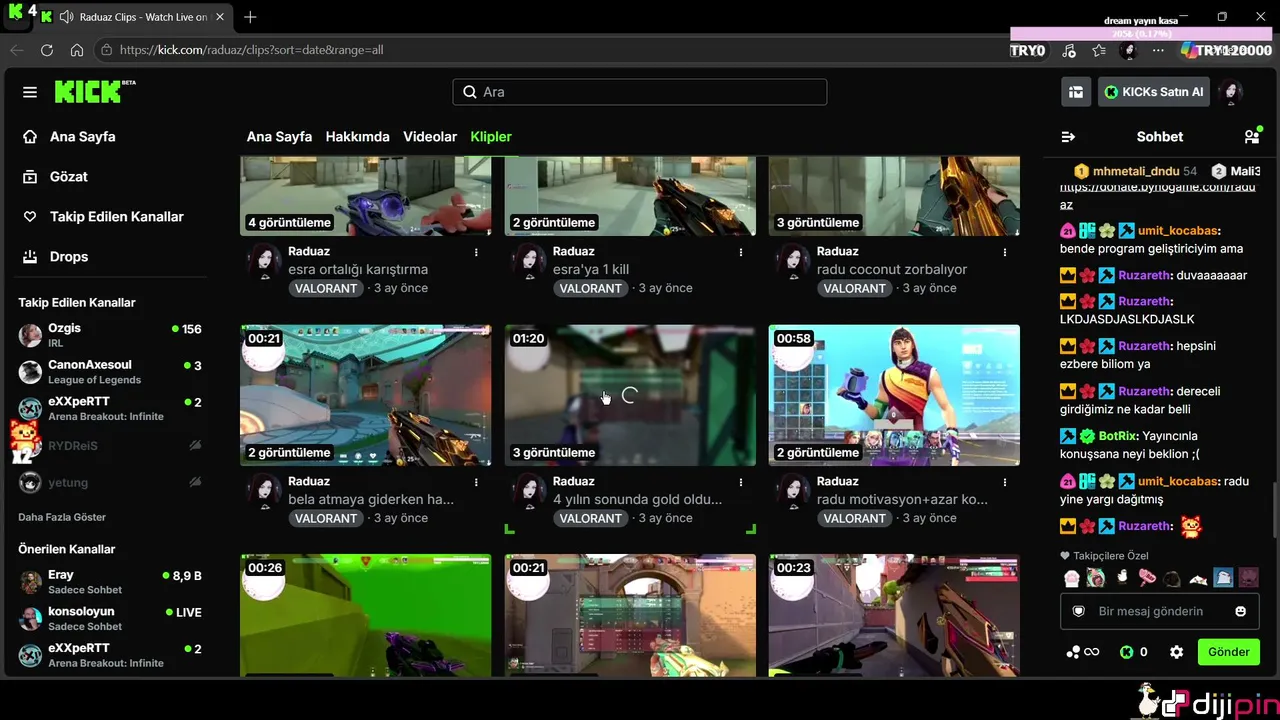Open the profile avatar in Kick header
Screen dimensions: 1280x720
tap(1232, 92)
